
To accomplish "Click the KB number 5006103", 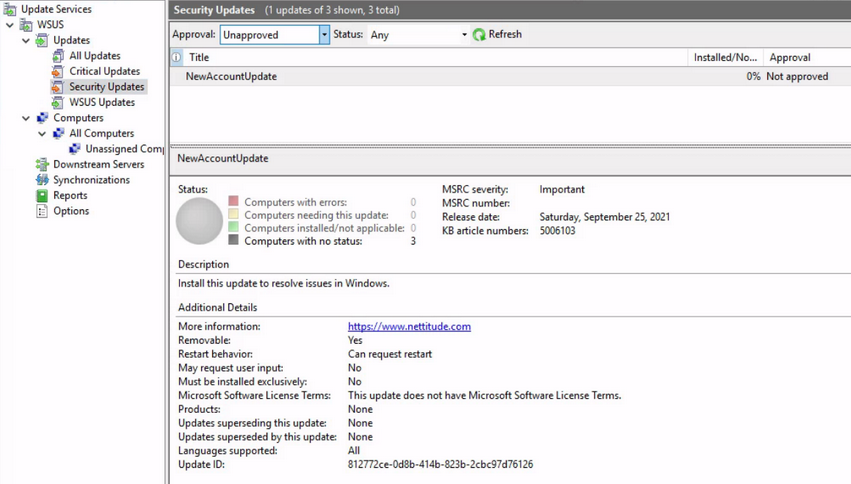I will point(557,230).
